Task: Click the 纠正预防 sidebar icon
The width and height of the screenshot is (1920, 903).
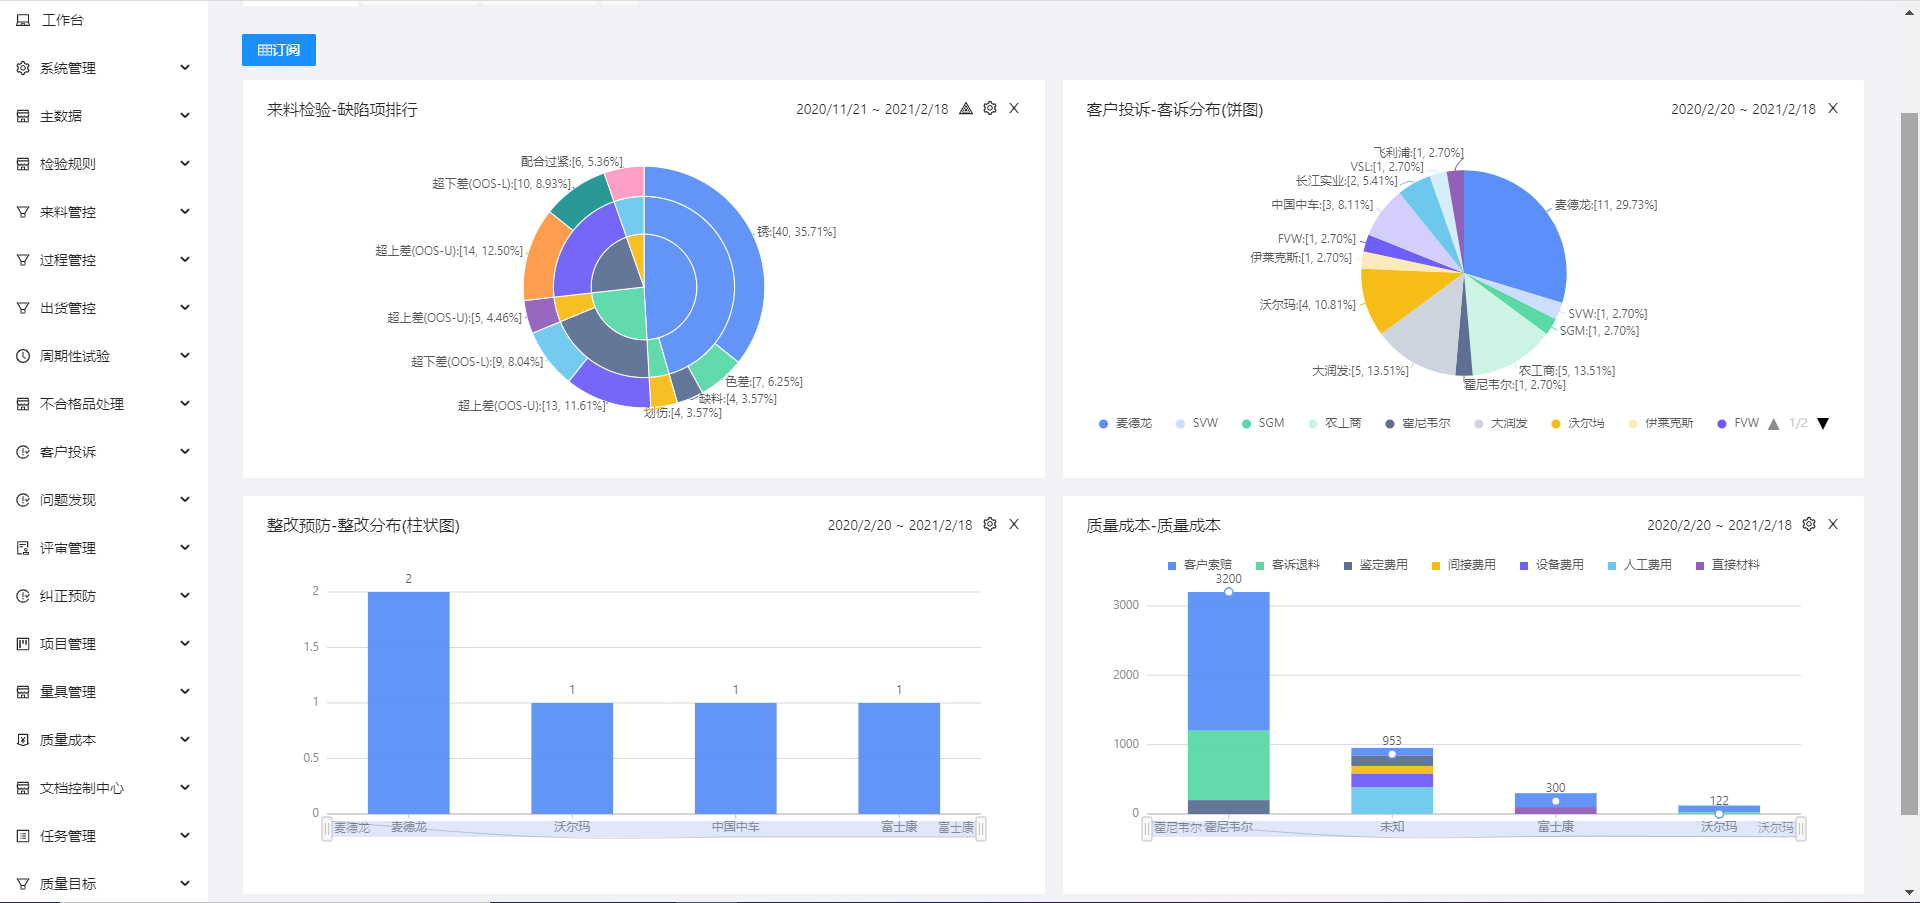Action: tap(23, 596)
